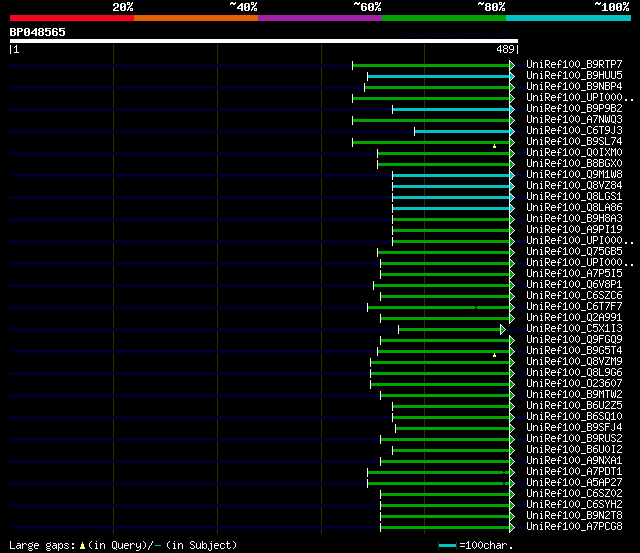Image resolution: width=640 pixels, height=553 pixels.
Task: Click the UniRef100_Q0IXM0 text
Action: click(574, 153)
